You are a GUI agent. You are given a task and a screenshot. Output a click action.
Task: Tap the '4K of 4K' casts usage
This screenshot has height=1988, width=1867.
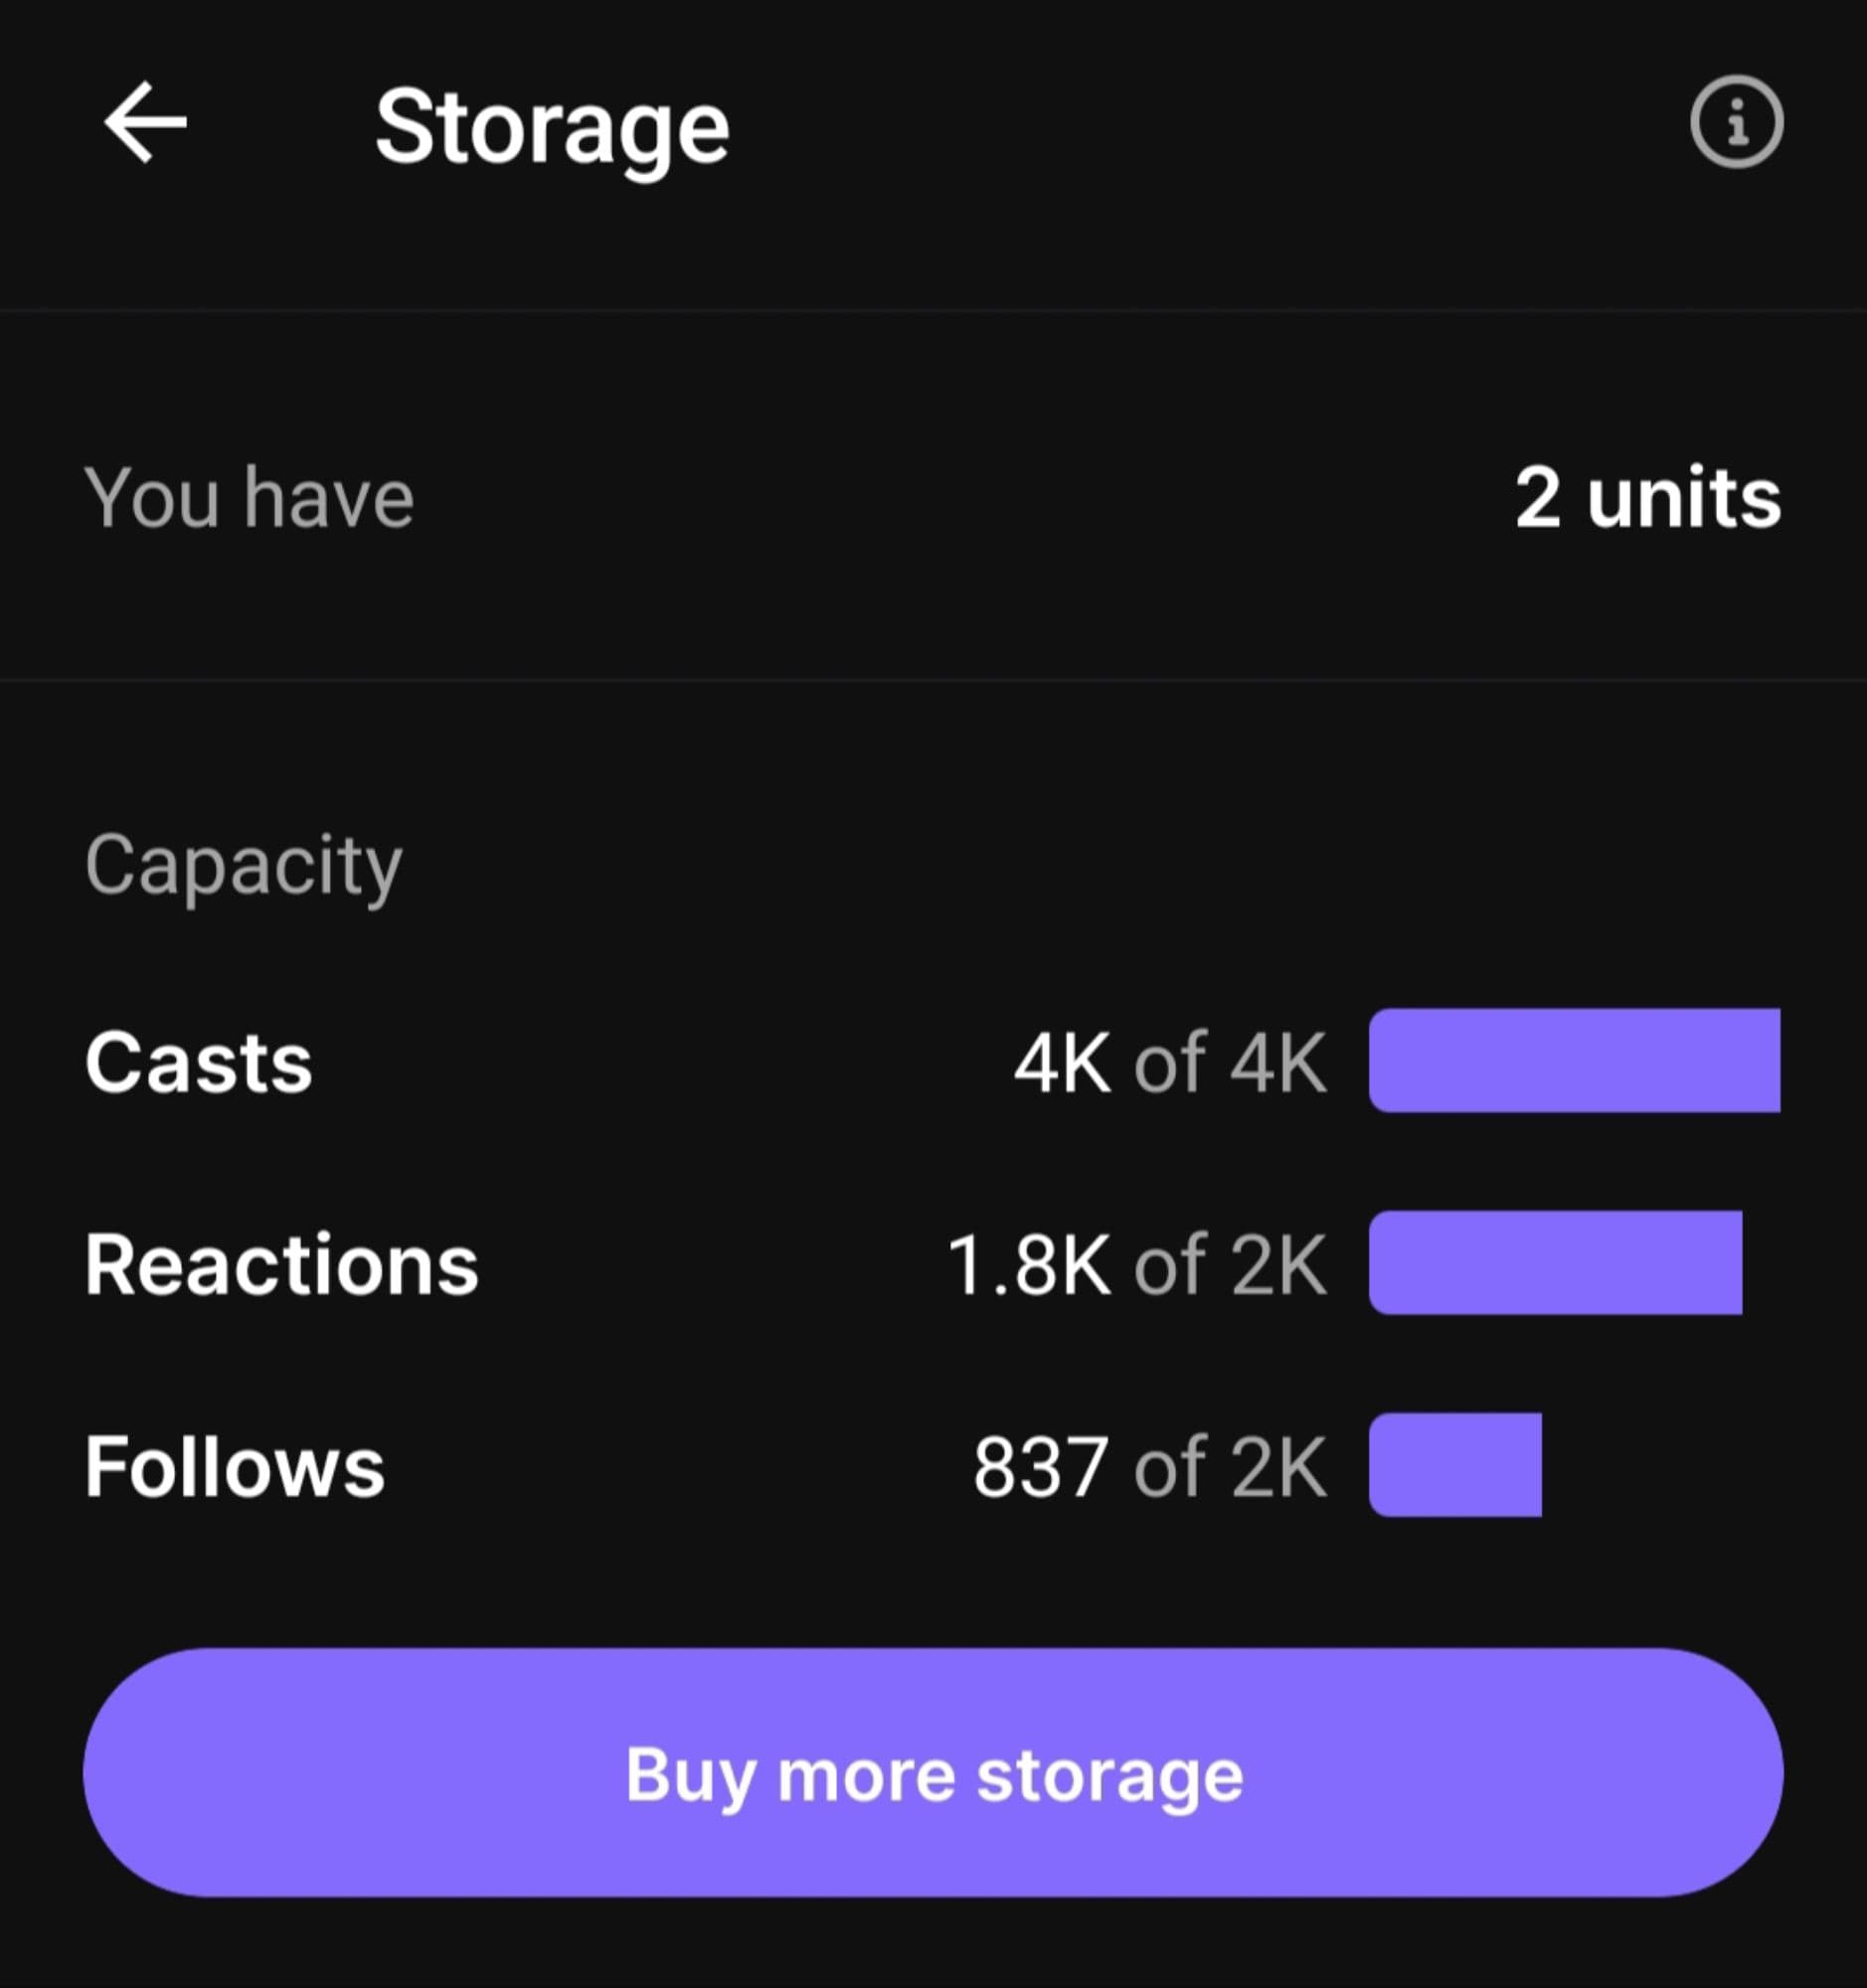point(1170,1062)
